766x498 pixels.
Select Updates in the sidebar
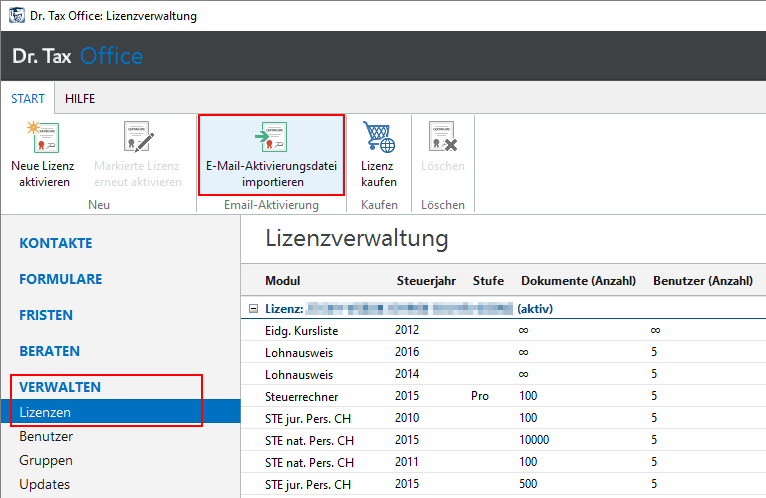(44, 484)
